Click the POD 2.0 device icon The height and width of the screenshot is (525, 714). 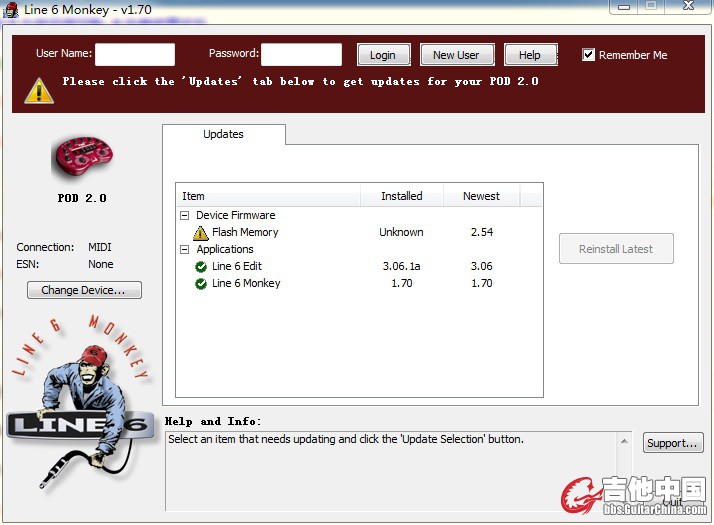(81, 158)
